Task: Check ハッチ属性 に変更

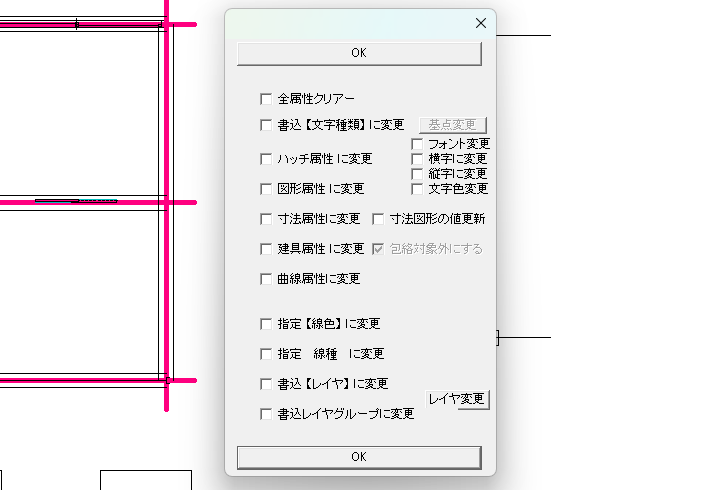Action: click(266, 159)
